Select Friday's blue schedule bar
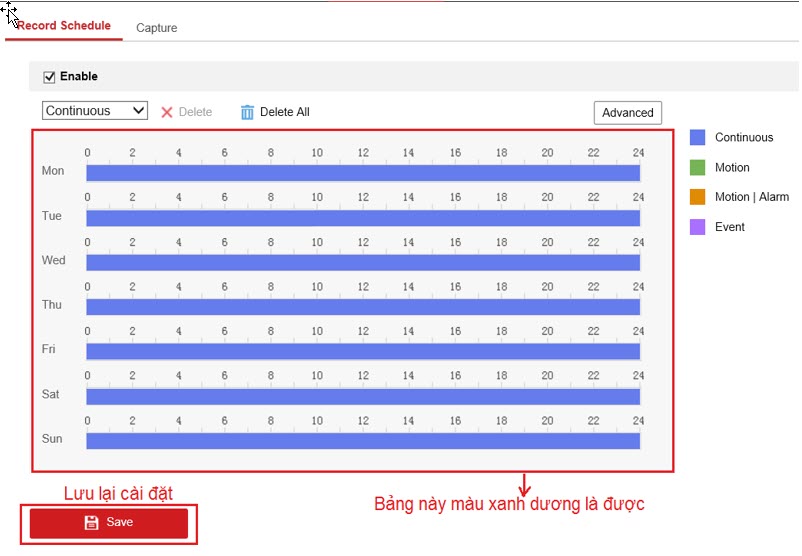 point(362,351)
